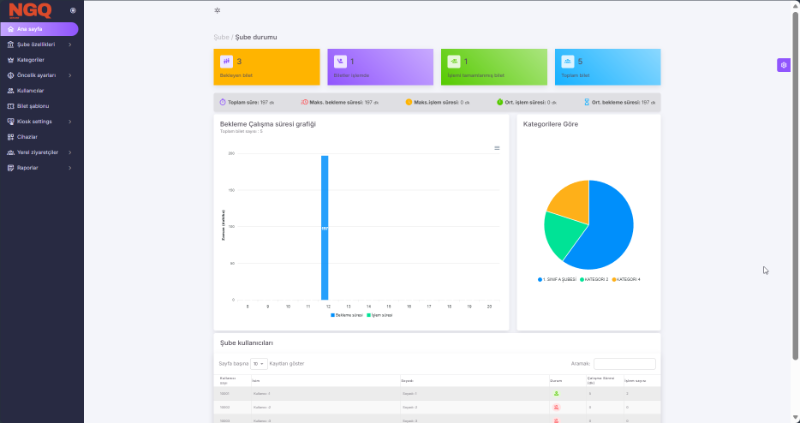Click the Şube breadcrumb link
The image size is (800, 423).
click(x=221, y=37)
